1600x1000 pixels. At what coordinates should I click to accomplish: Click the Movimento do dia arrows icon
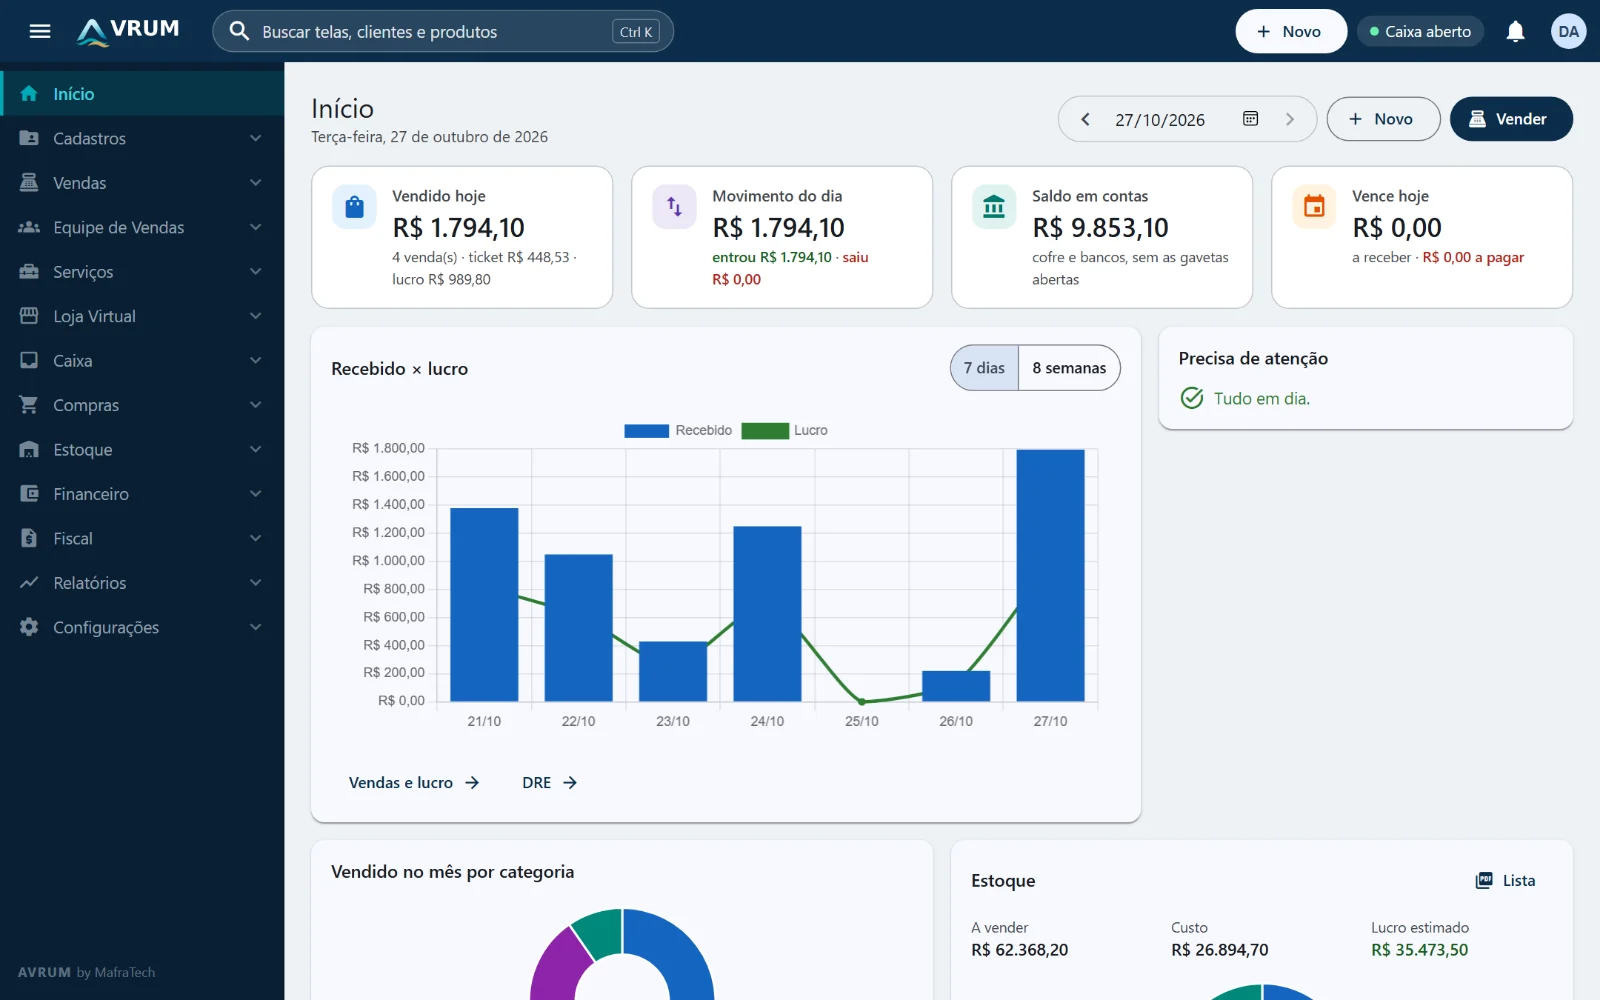point(674,207)
